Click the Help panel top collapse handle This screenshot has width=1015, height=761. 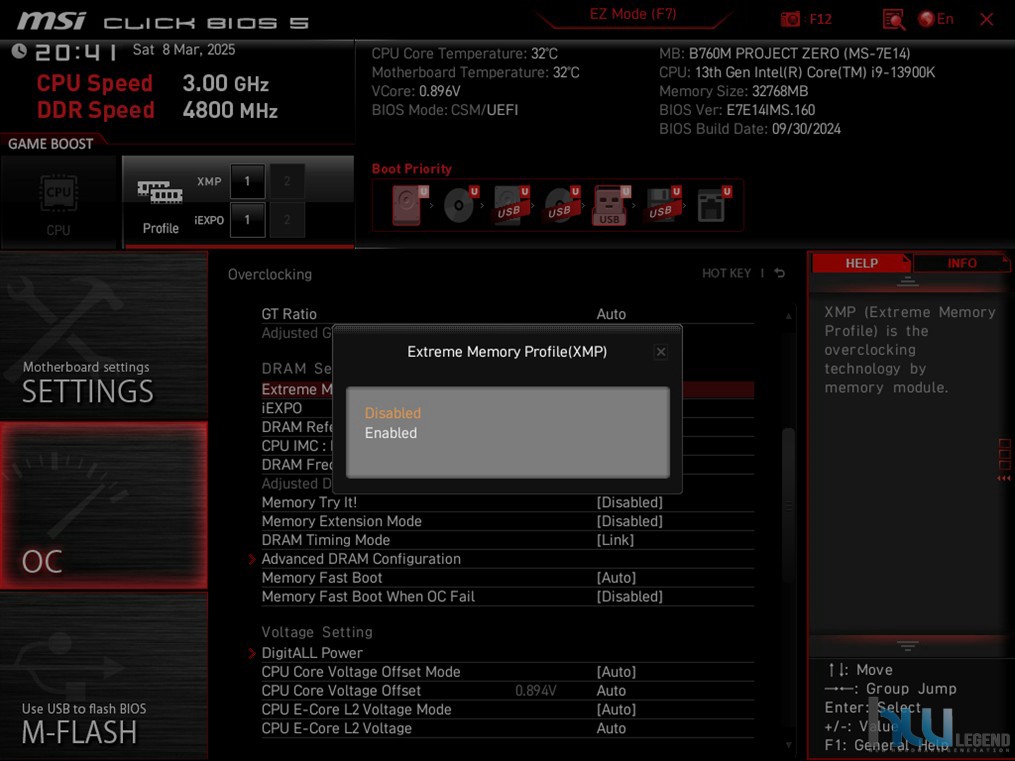click(908, 281)
